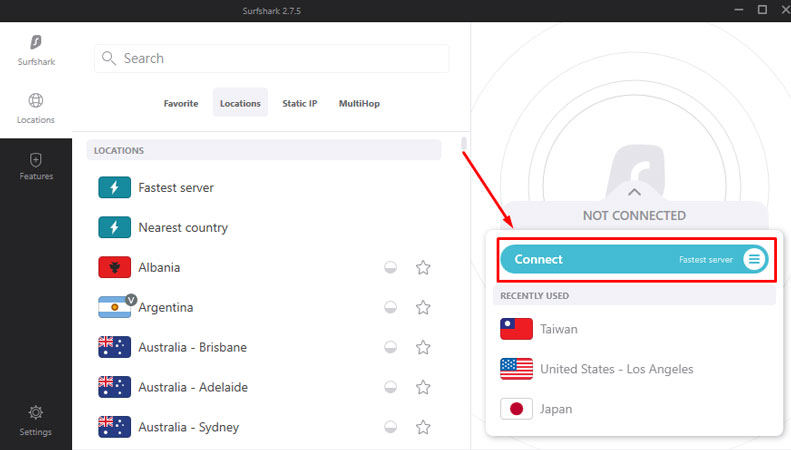791x450 pixels.
Task: Select the Fastest server lightning icon
Action: pos(115,188)
